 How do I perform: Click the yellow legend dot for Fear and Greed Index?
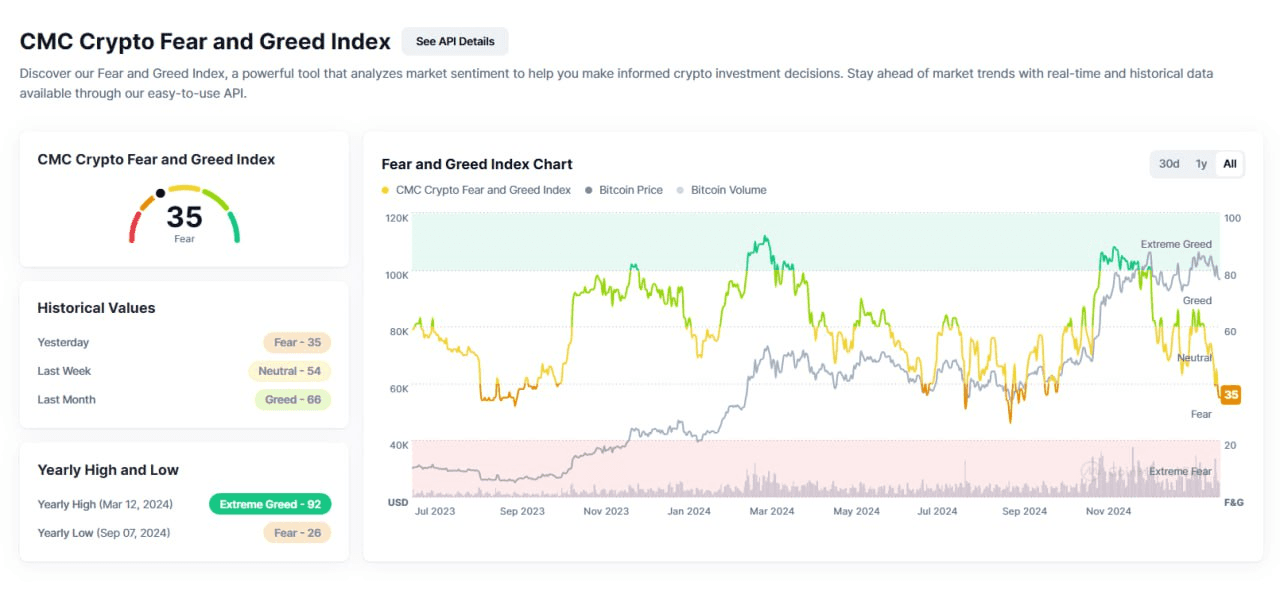386,190
